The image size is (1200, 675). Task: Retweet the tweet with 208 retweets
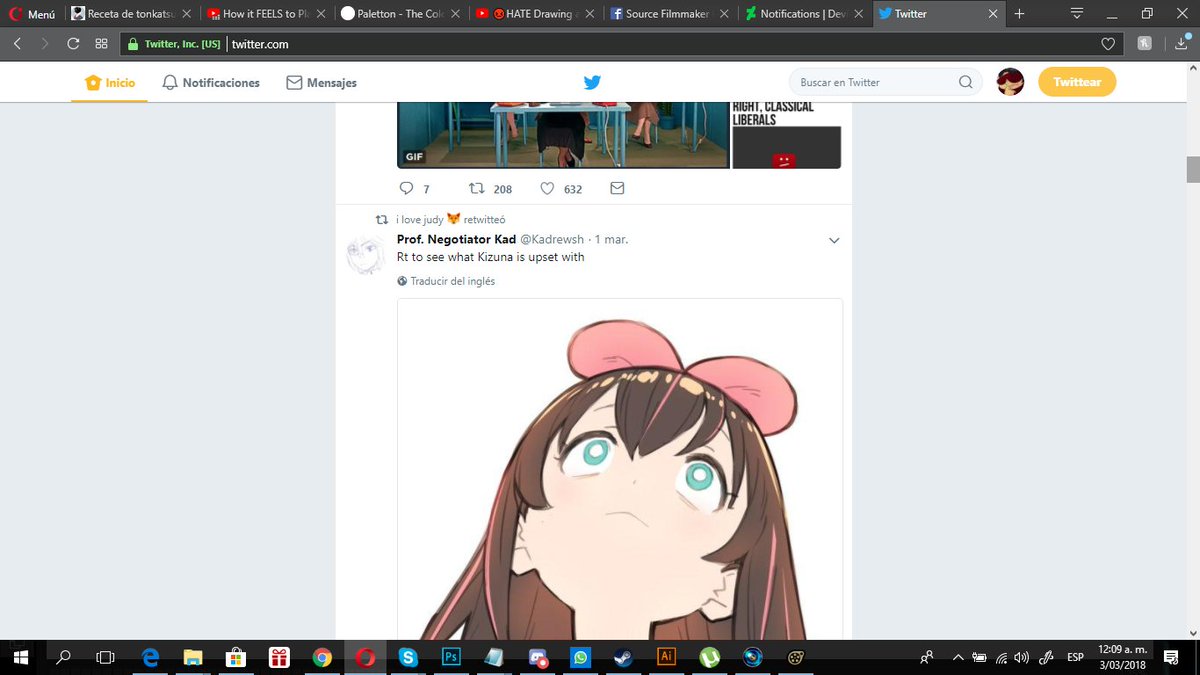[x=490, y=188]
